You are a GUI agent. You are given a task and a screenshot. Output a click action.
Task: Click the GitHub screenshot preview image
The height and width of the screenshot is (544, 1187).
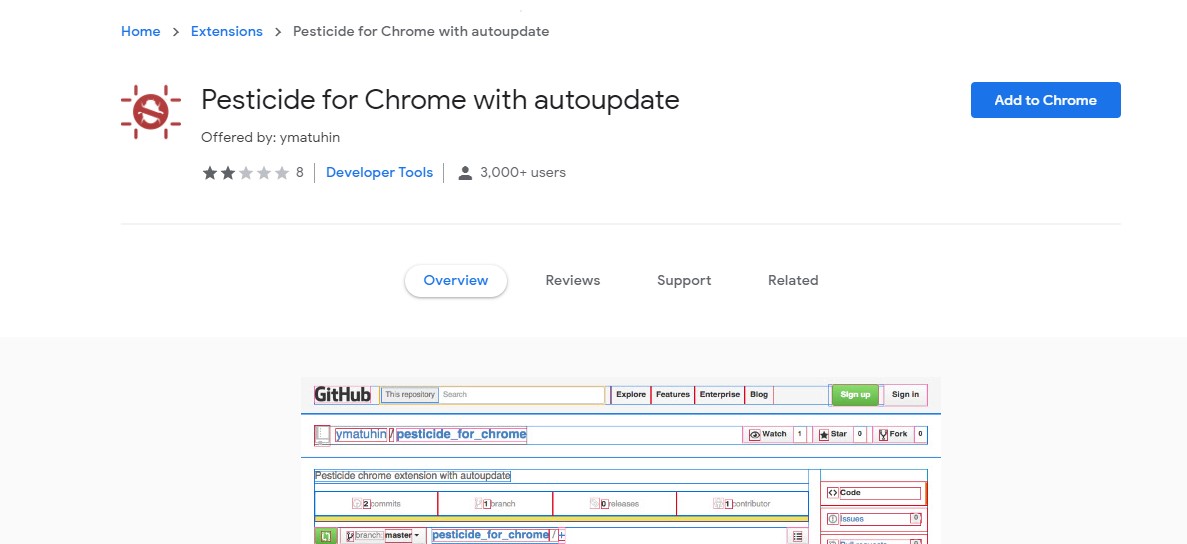click(621, 461)
